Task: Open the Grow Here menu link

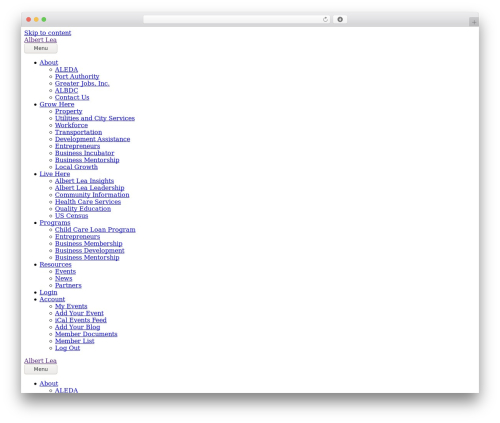Action: pos(57,104)
